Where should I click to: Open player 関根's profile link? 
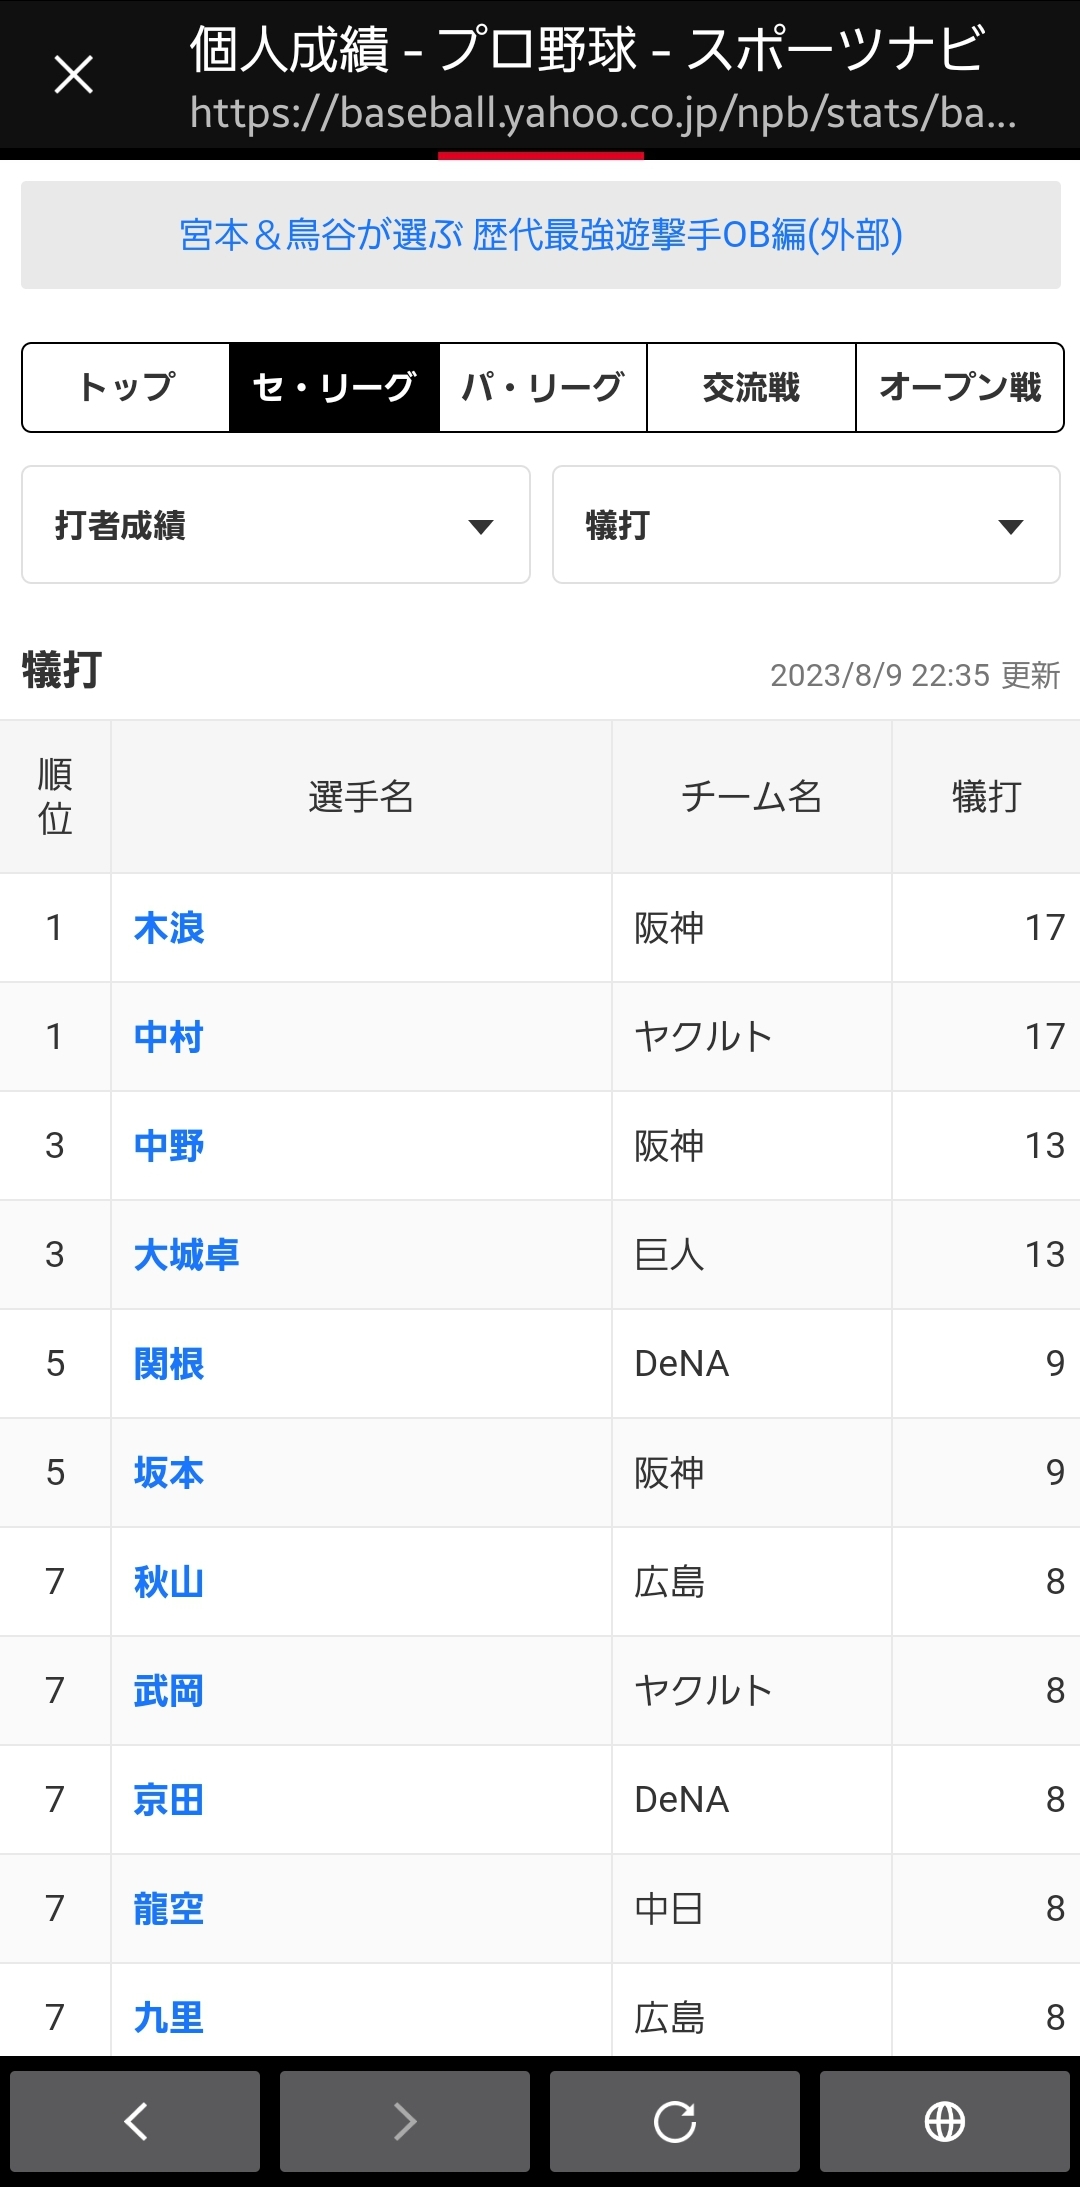(169, 1364)
